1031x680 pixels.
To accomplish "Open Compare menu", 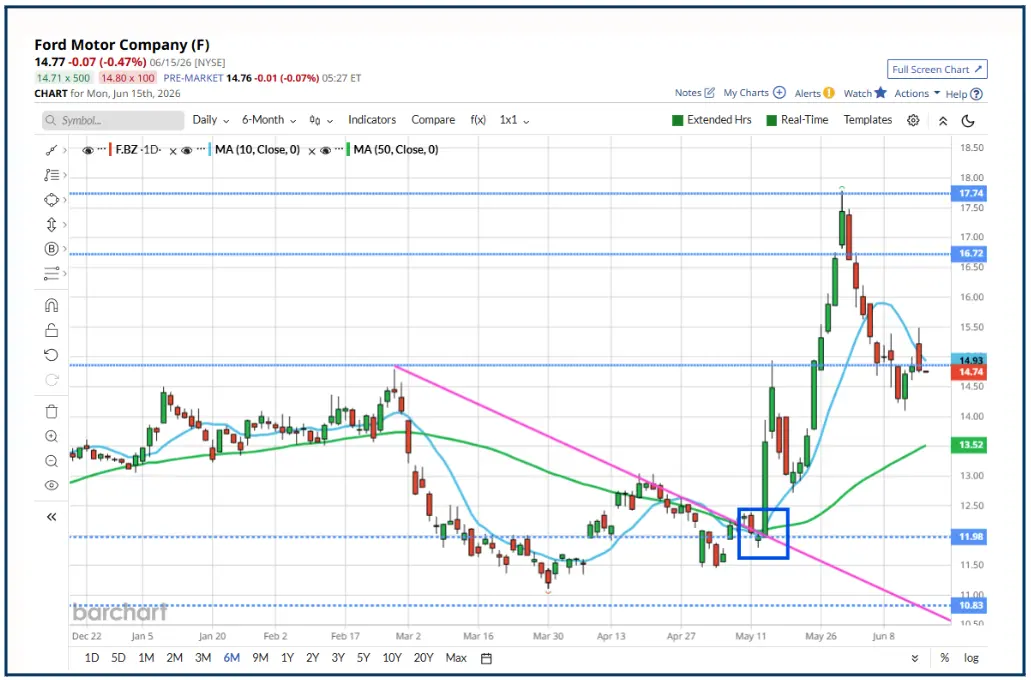I will pyautogui.click(x=433, y=120).
